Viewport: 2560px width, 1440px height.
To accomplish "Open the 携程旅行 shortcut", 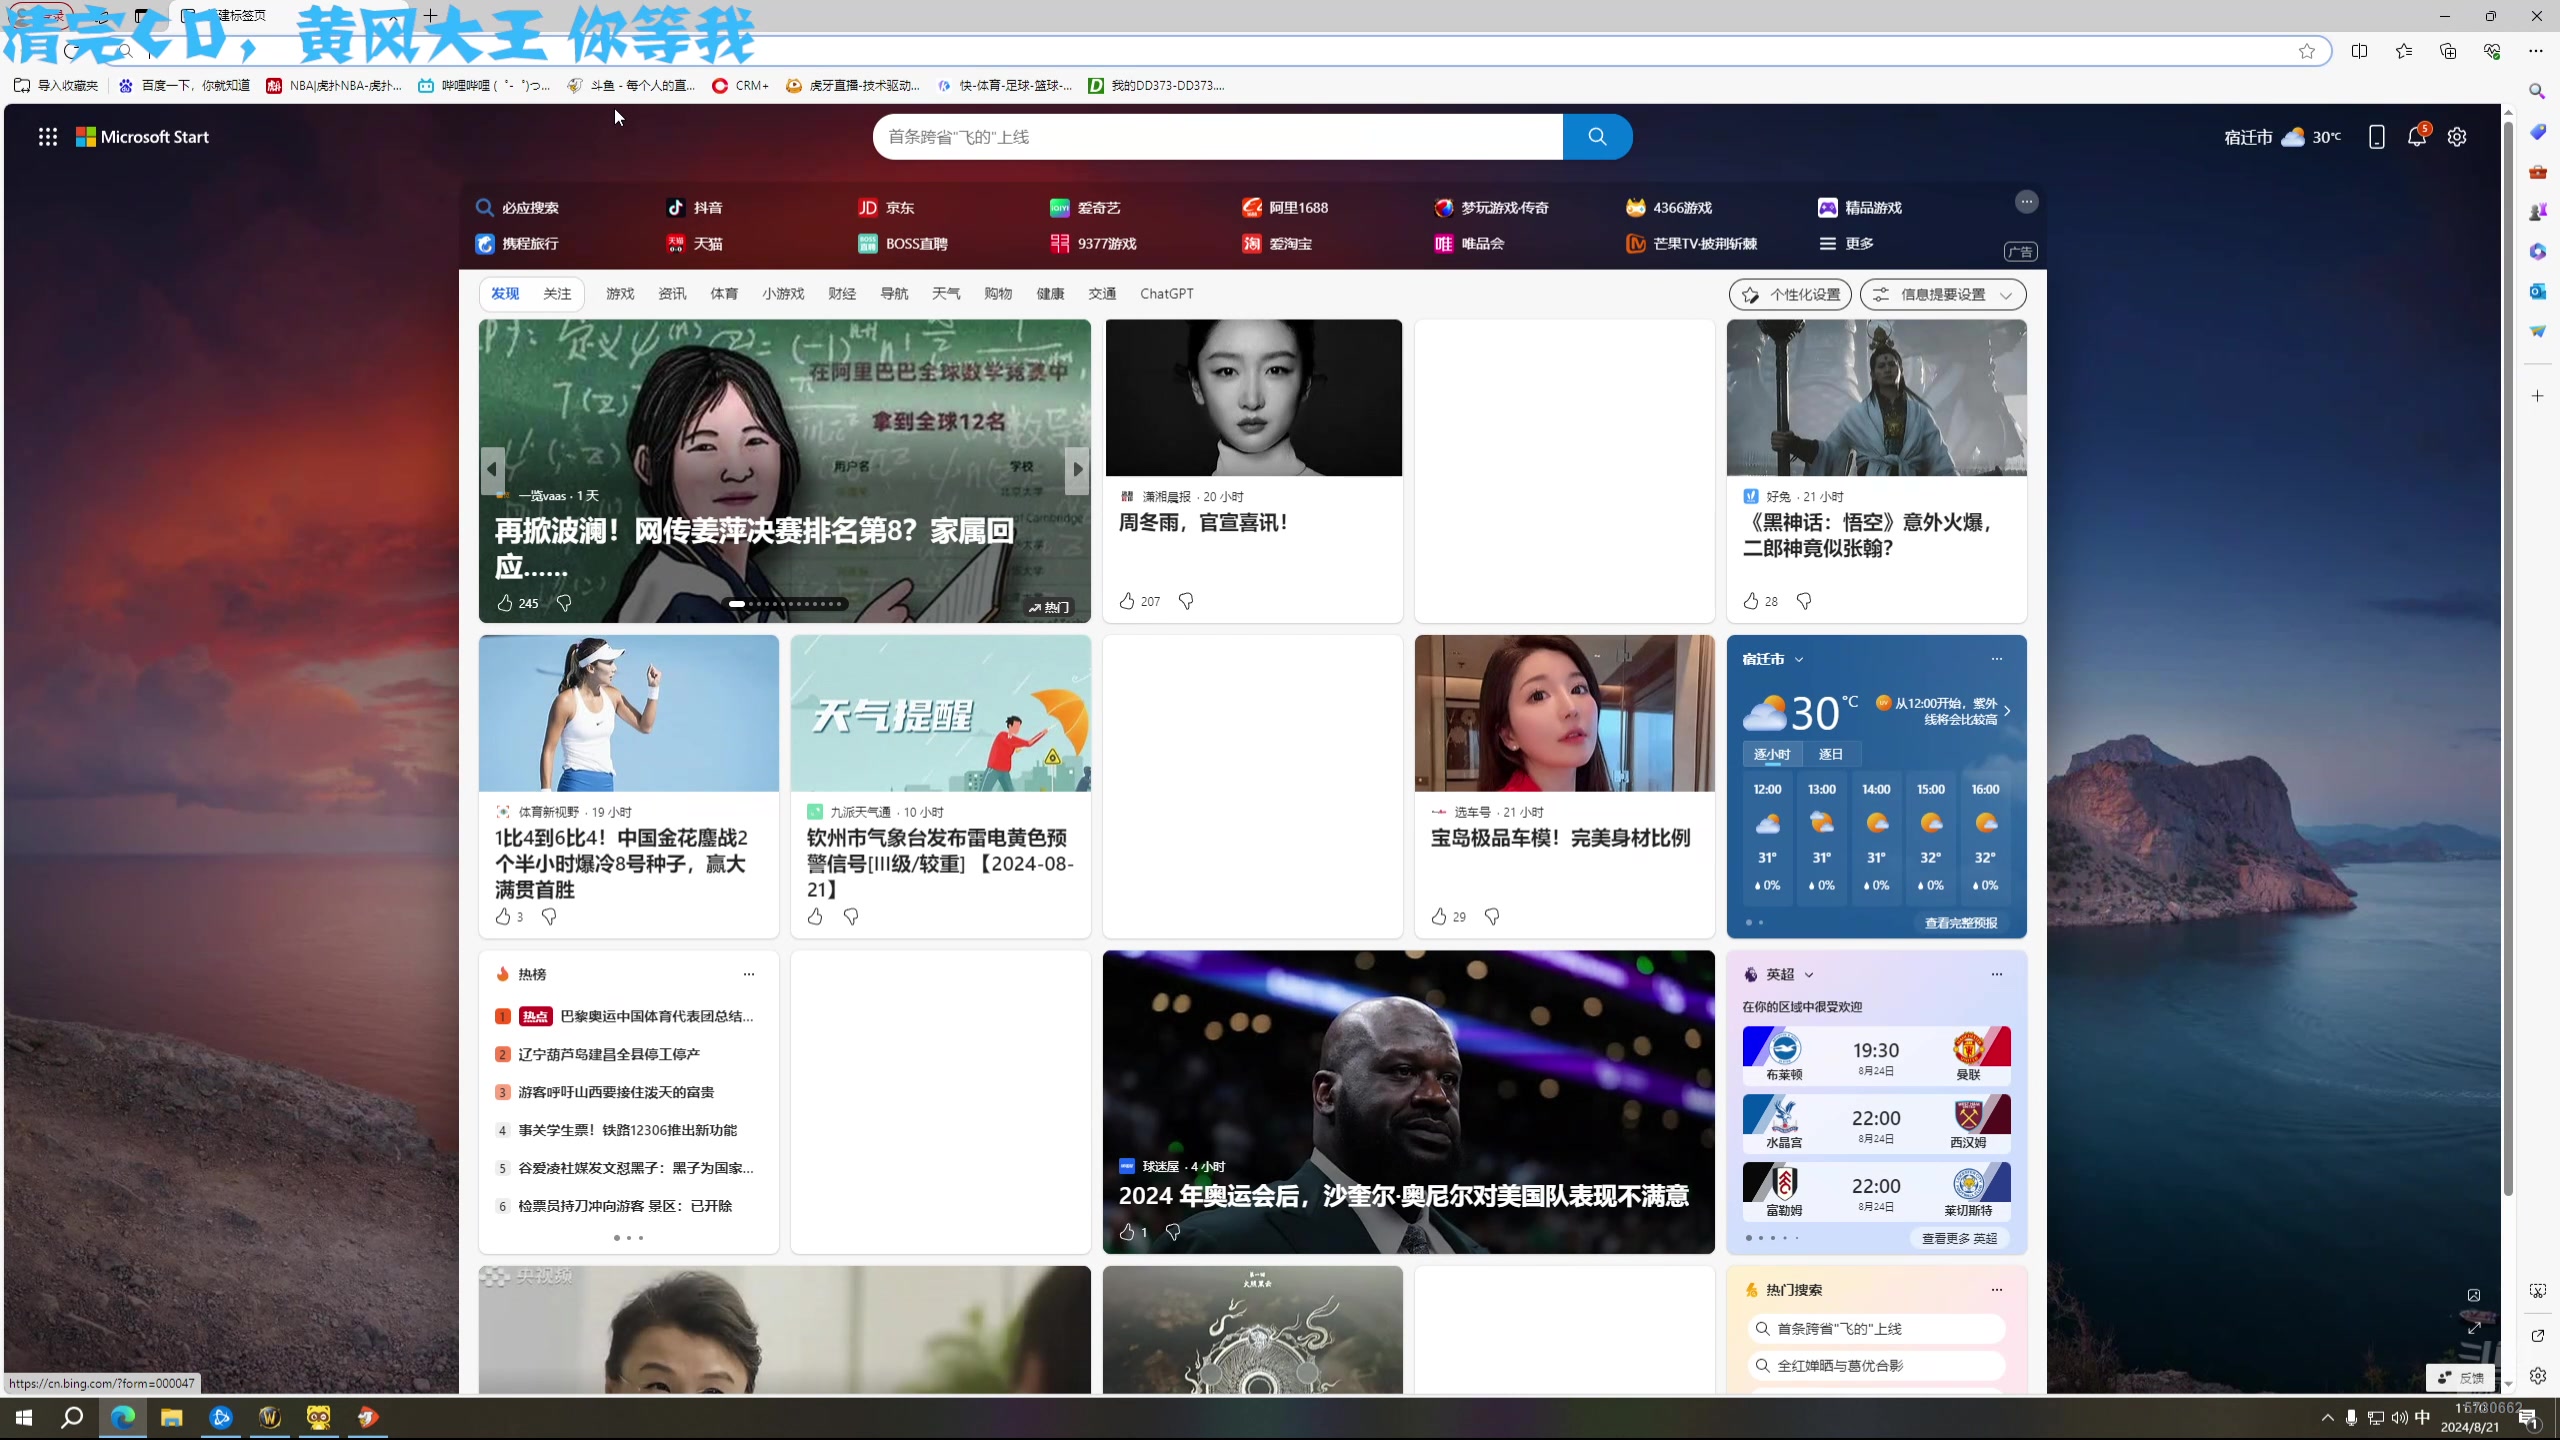I will (517, 243).
